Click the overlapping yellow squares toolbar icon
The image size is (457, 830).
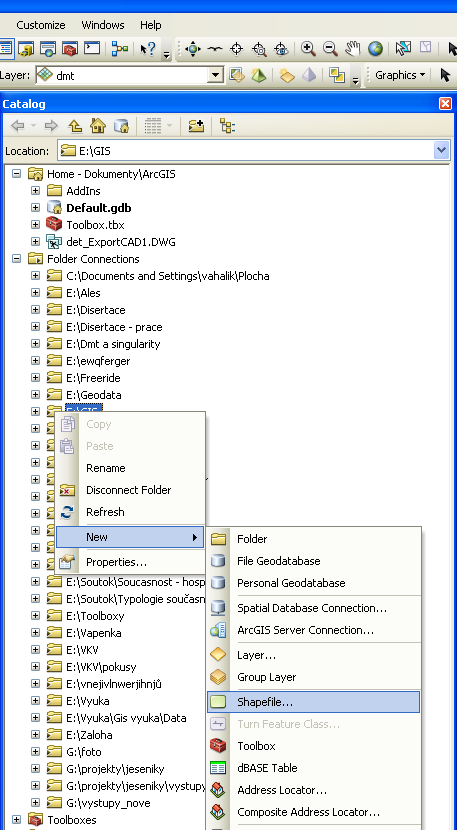337,75
